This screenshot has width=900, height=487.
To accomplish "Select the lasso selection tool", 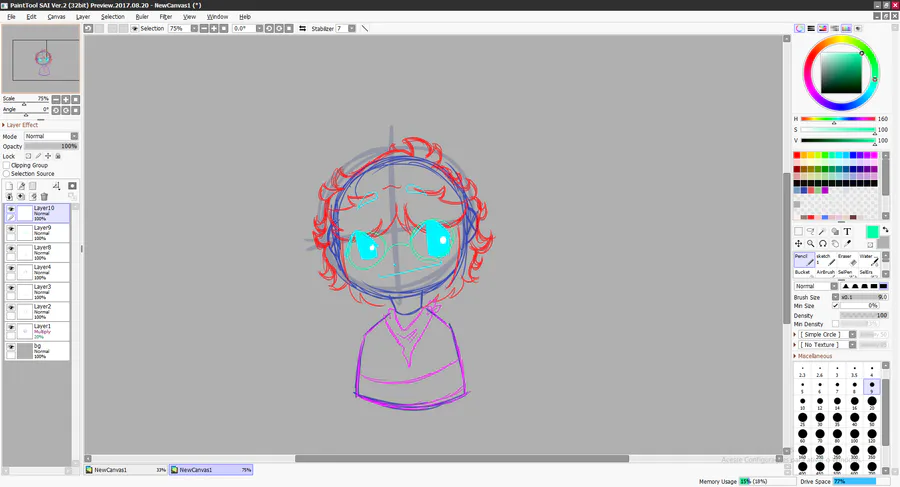I will tap(810, 231).
